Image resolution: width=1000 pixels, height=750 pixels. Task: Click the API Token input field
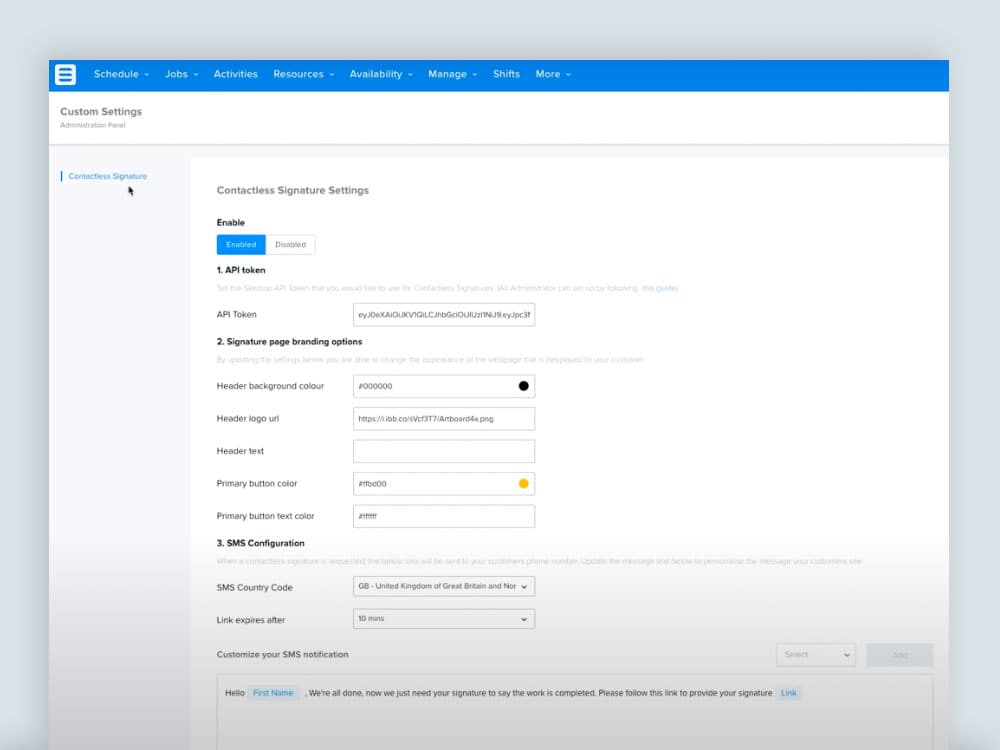[444, 314]
